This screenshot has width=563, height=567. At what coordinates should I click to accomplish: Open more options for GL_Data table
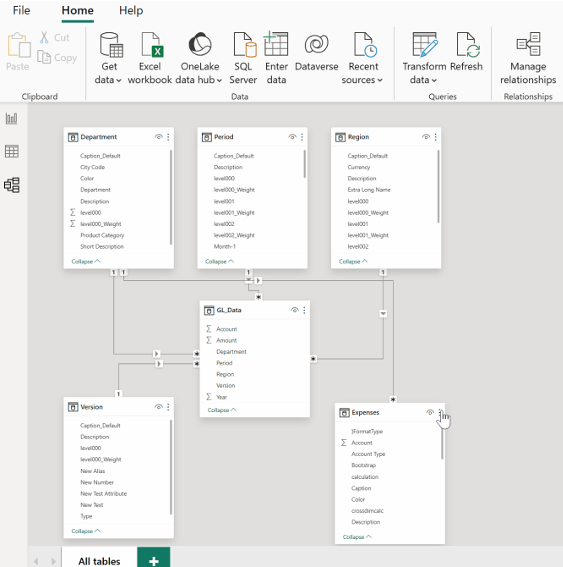304,310
